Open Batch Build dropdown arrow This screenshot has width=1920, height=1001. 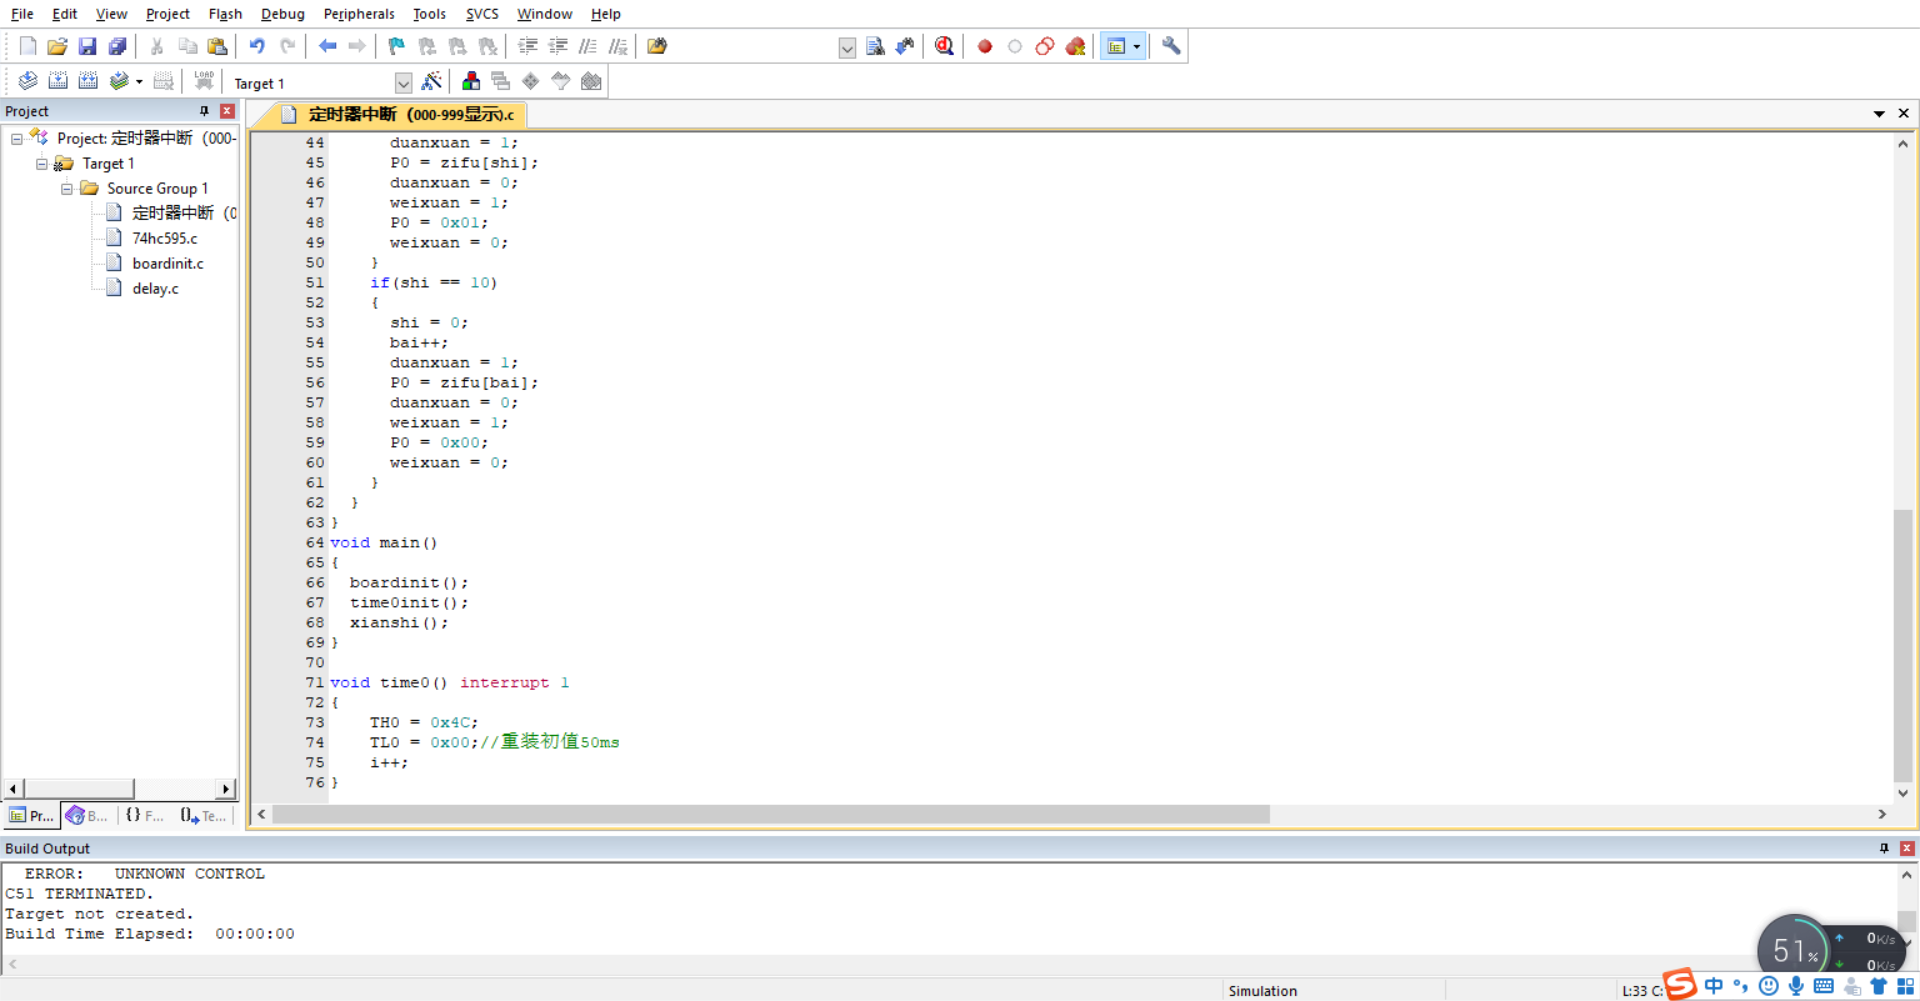(x=139, y=82)
